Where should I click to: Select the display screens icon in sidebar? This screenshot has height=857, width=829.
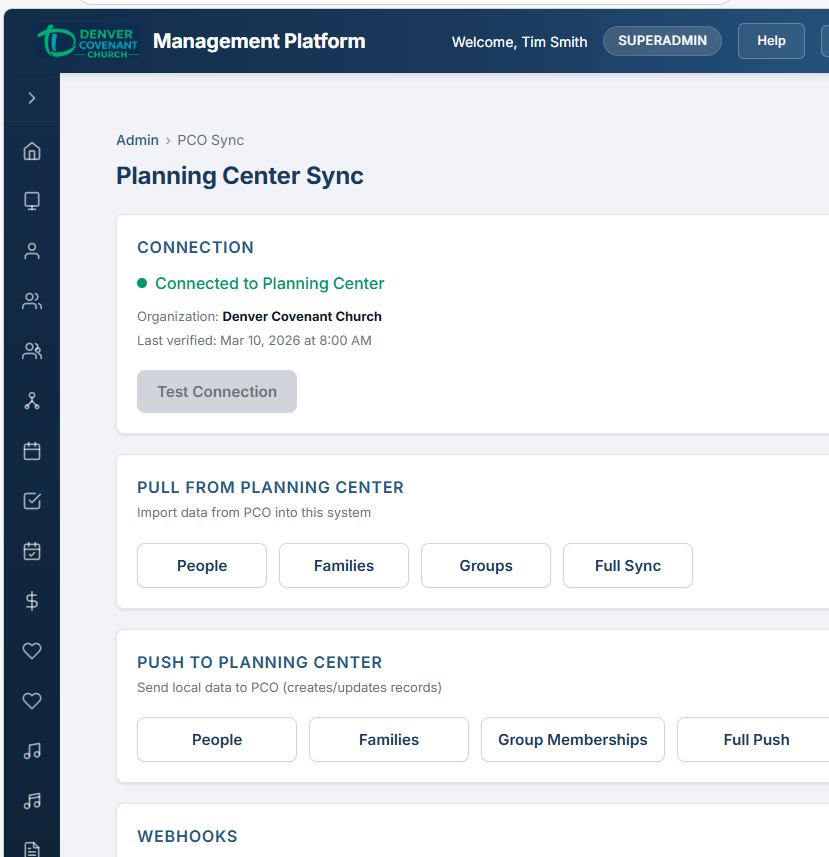tap(31, 201)
